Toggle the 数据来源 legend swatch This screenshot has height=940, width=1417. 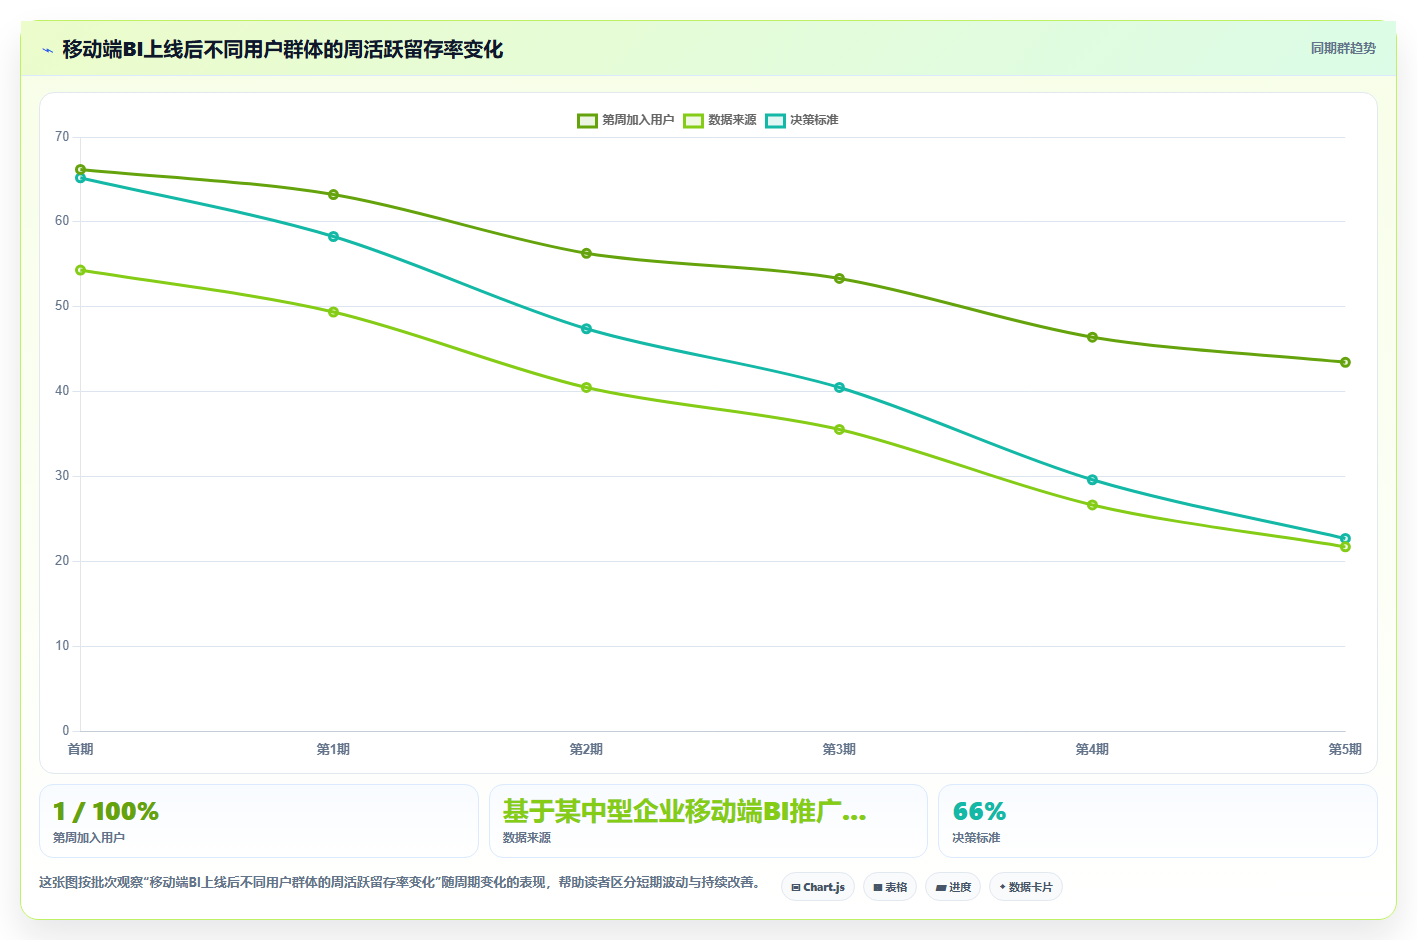pyautogui.click(x=694, y=120)
